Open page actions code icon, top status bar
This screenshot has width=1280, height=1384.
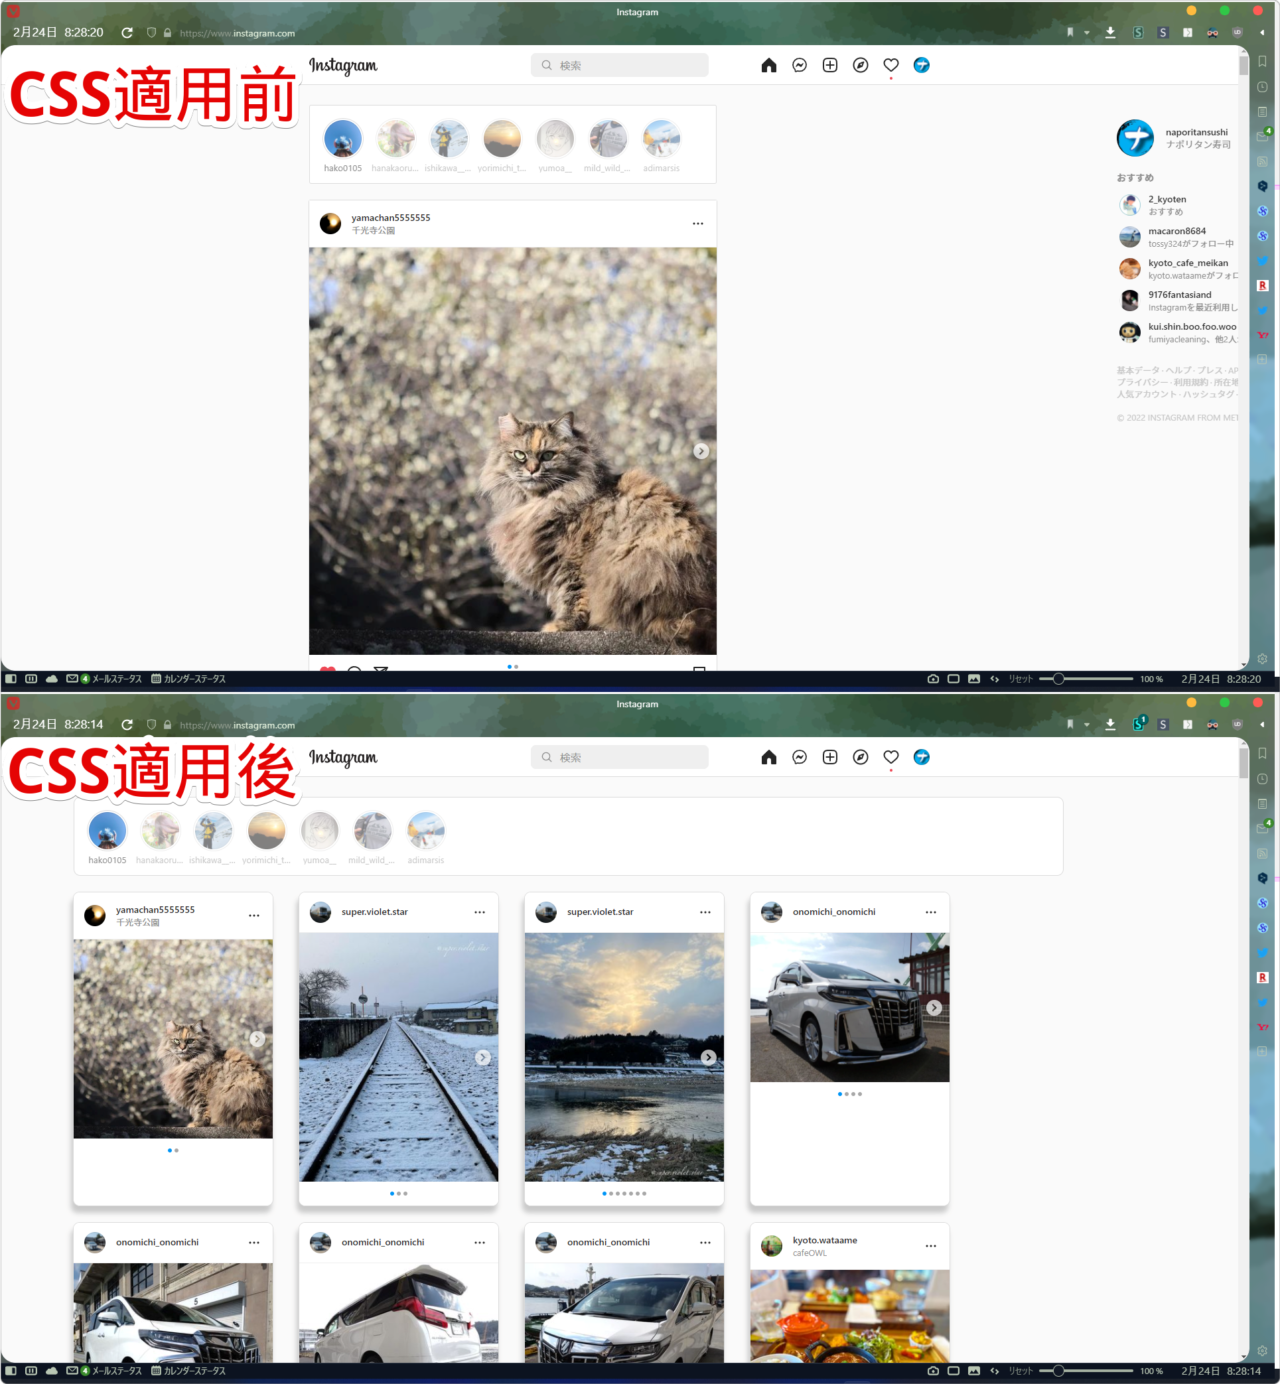click(x=994, y=679)
